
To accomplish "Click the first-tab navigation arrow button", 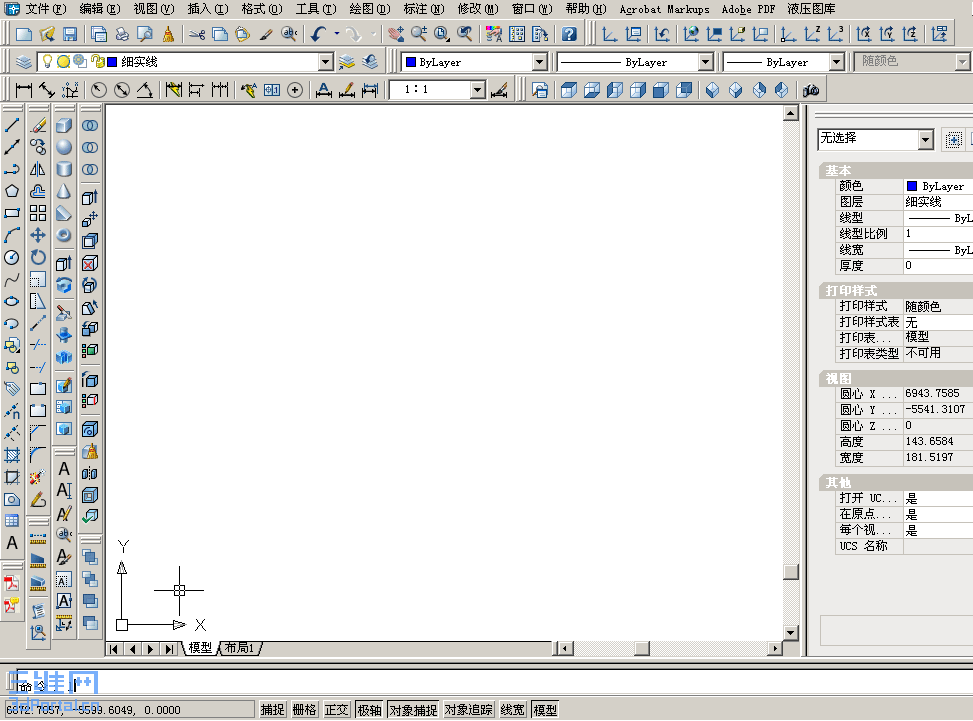I will [x=113, y=648].
